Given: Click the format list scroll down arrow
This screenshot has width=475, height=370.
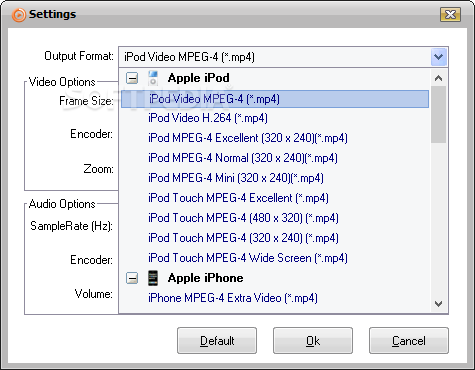Looking at the screenshot, I should coord(439,304).
